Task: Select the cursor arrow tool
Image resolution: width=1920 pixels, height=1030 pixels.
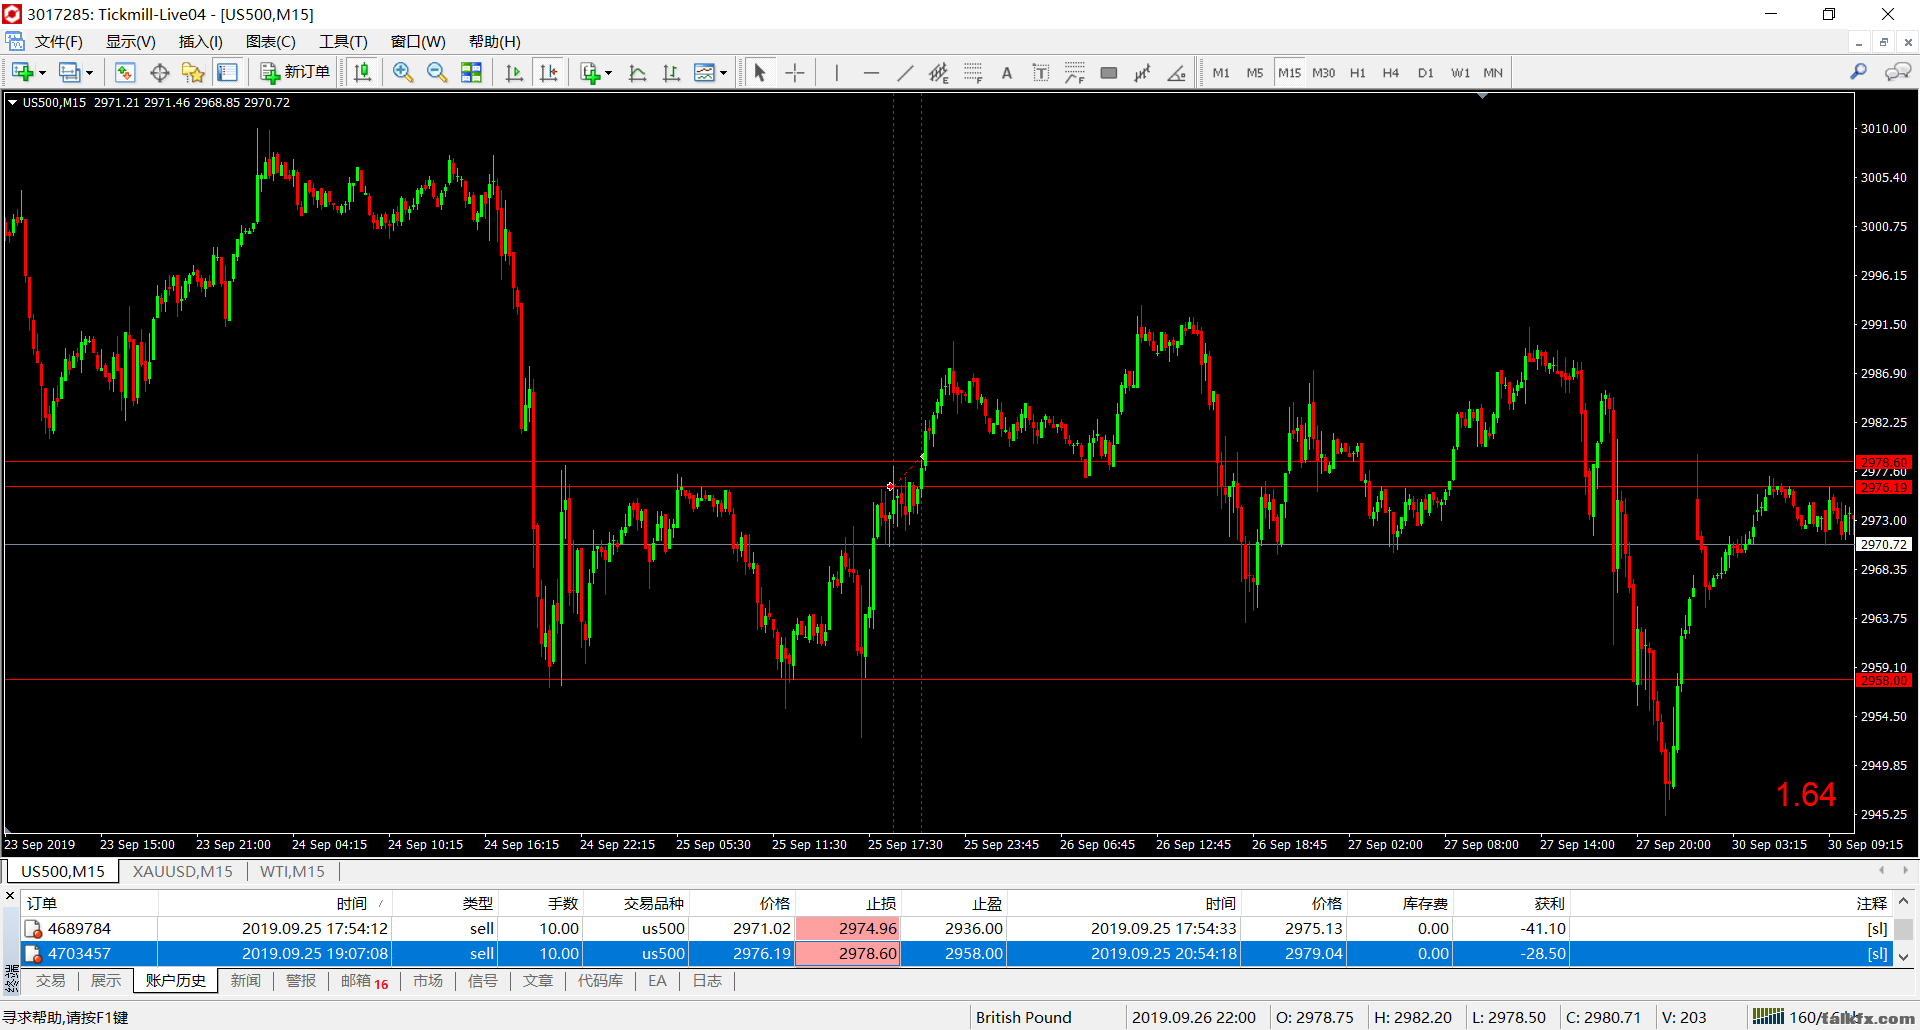Action: point(760,72)
